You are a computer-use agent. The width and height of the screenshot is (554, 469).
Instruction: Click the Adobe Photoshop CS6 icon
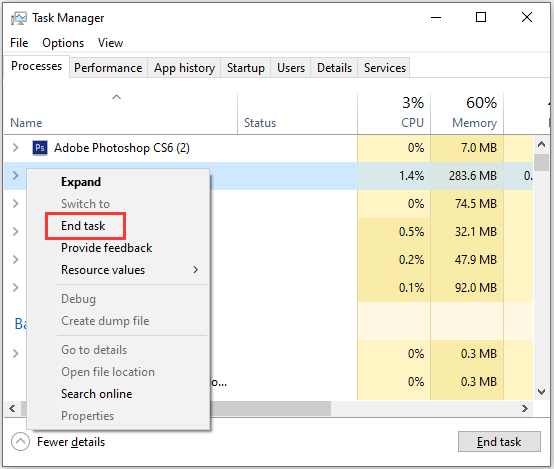[40, 148]
